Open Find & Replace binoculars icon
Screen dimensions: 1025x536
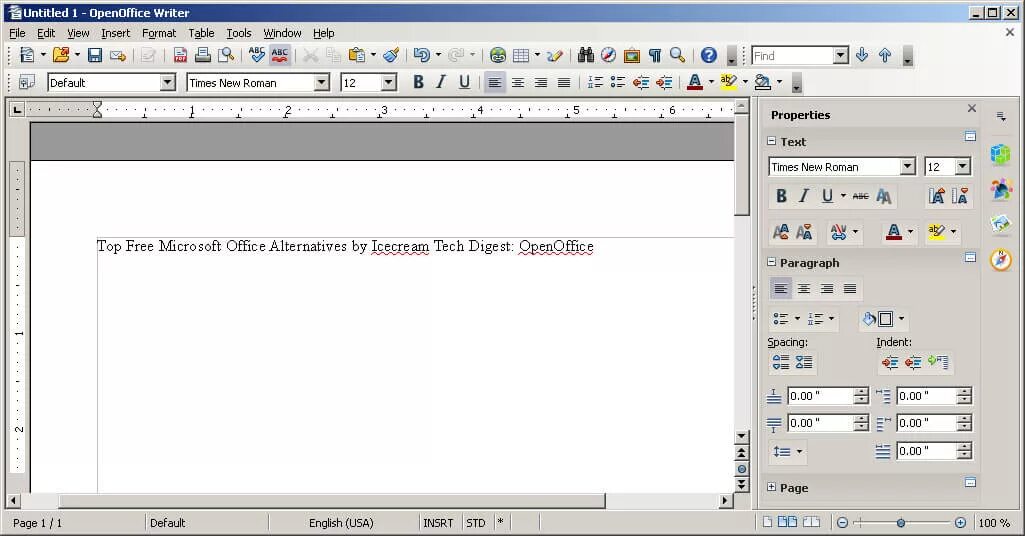point(586,56)
